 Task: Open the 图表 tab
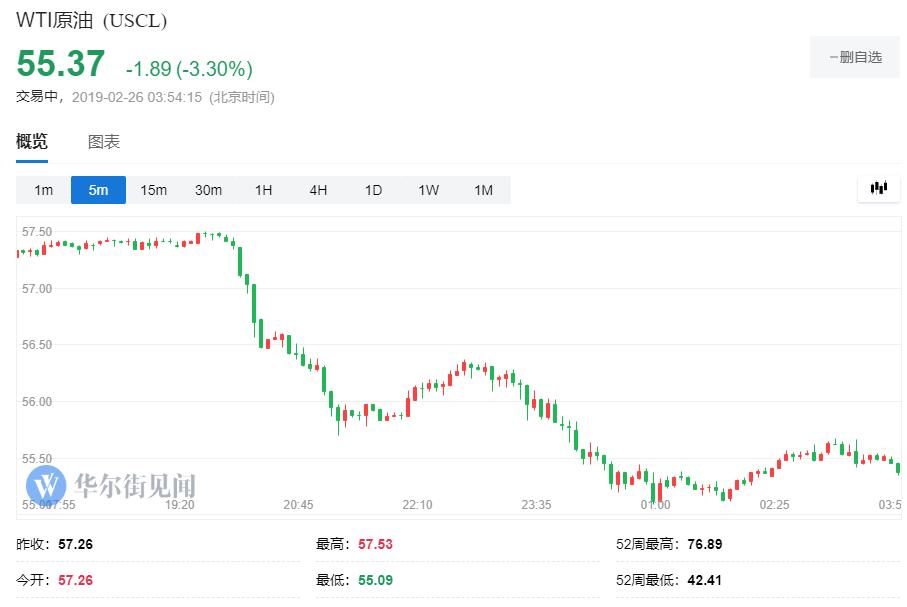tap(104, 142)
